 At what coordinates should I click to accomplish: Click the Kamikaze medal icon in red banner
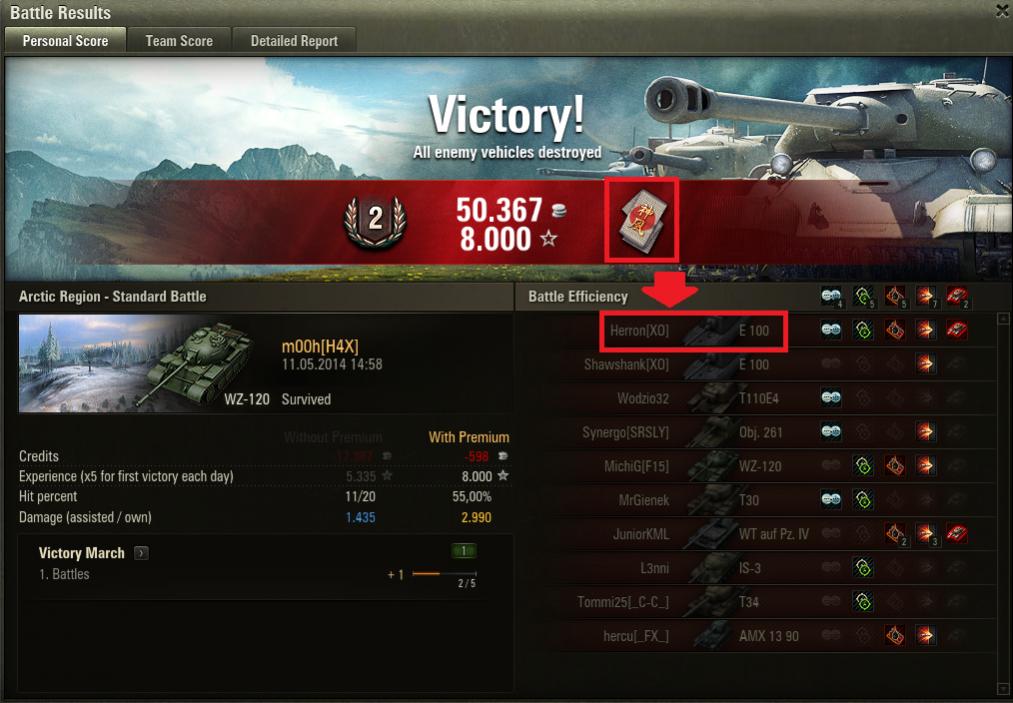(x=643, y=222)
